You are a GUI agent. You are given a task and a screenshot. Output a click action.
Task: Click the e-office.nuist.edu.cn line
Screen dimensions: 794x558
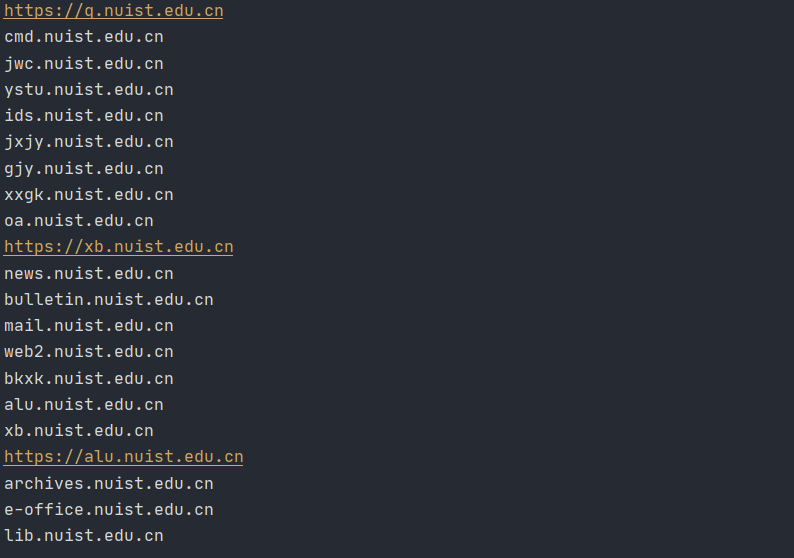tap(108, 509)
